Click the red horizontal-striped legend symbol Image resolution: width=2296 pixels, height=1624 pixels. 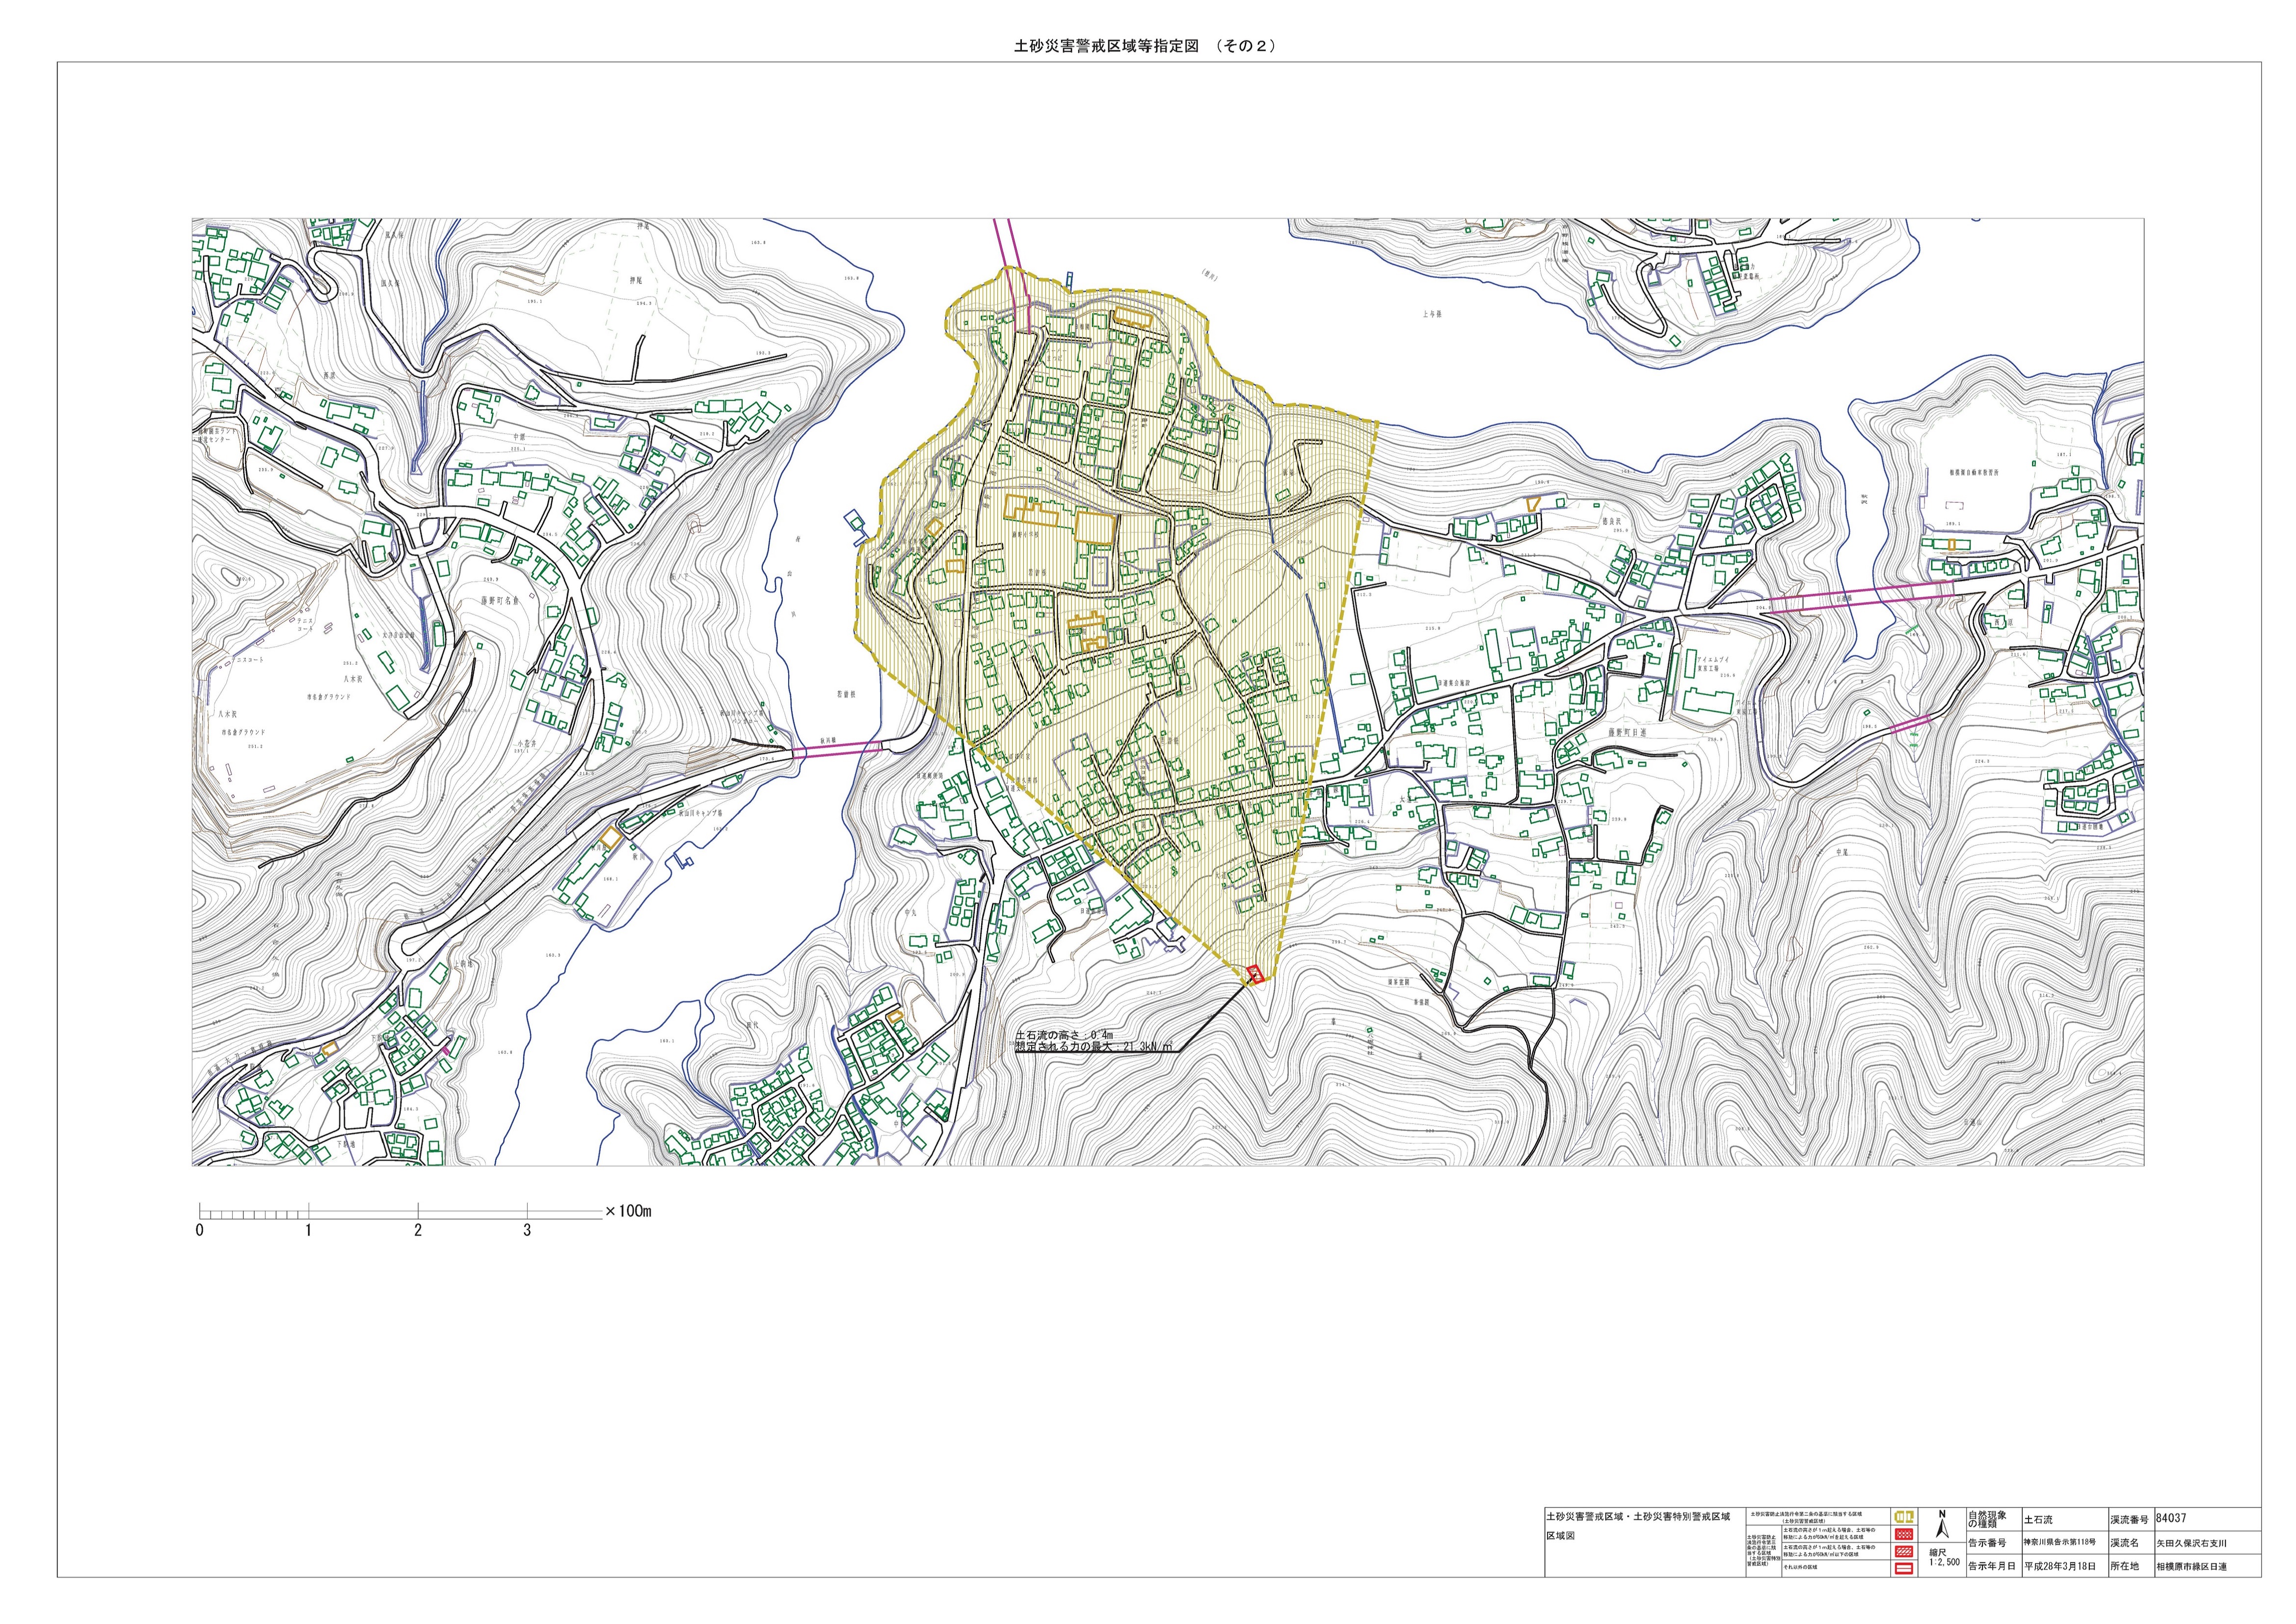[1904, 1569]
